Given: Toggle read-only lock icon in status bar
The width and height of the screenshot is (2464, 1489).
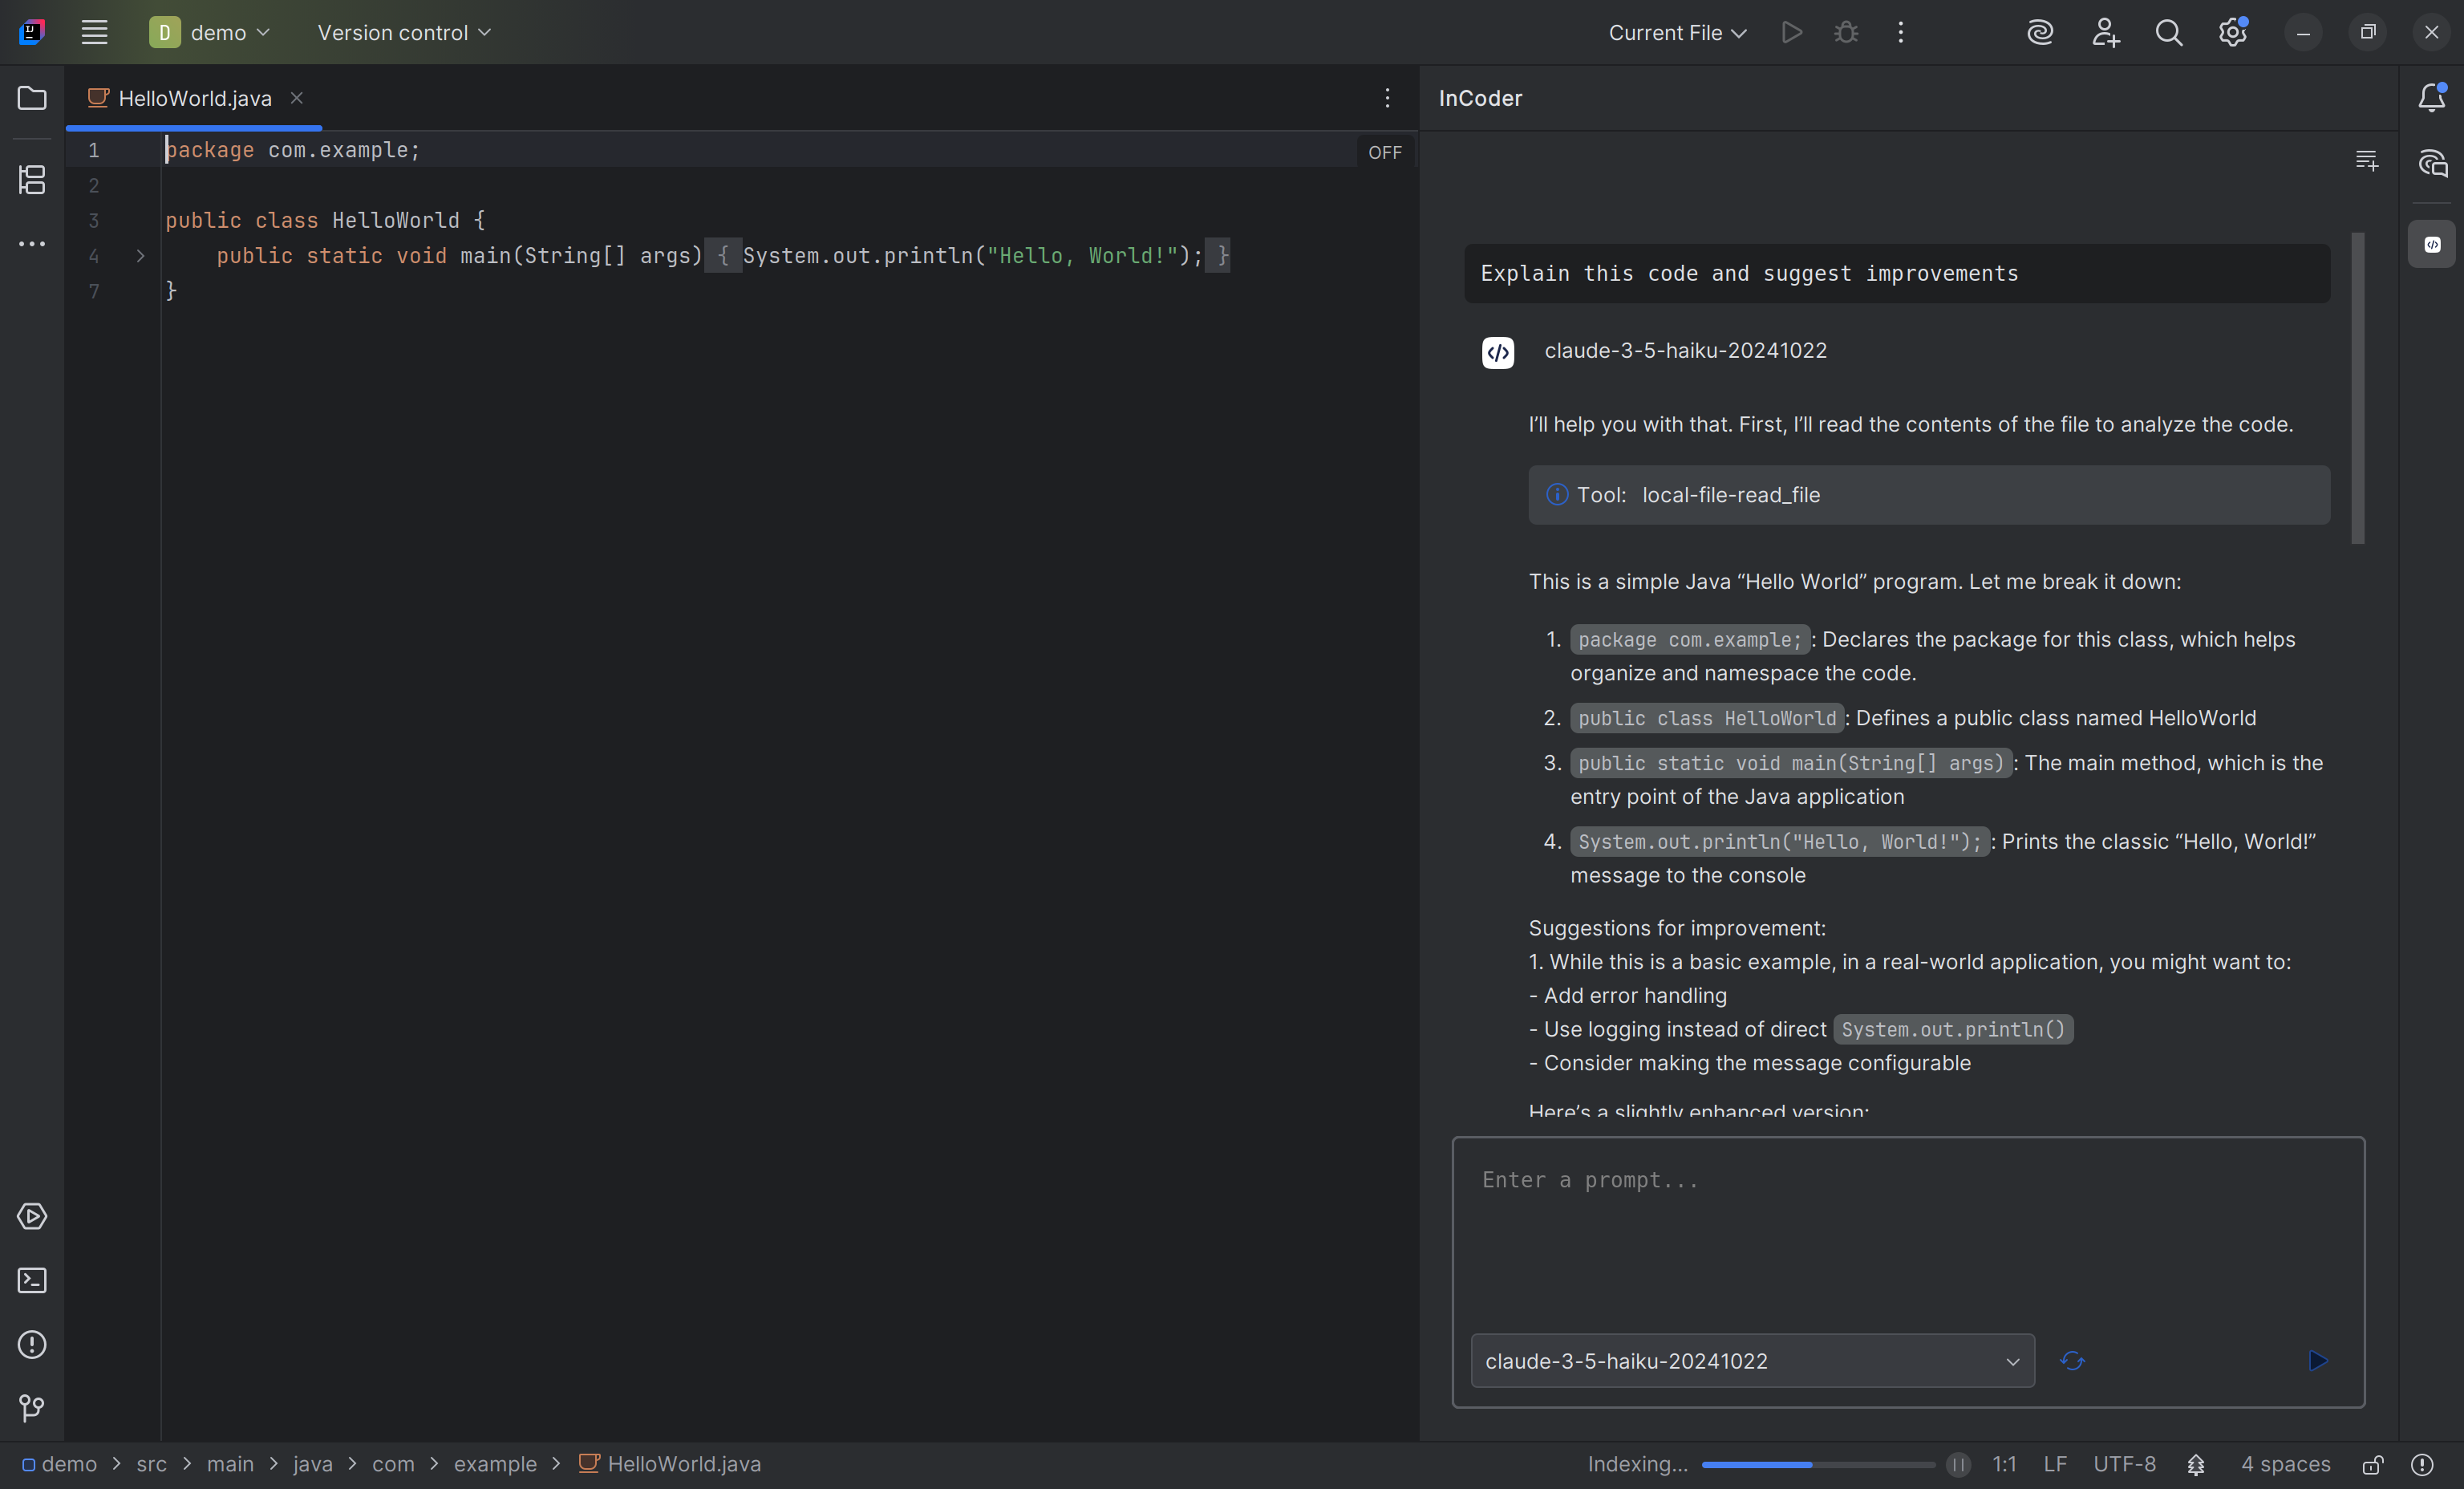Looking at the screenshot, I should 2373,1464.
